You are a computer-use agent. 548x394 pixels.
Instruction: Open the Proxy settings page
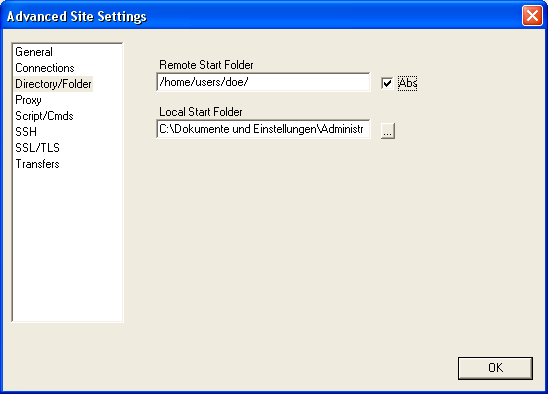click(28, 100)
